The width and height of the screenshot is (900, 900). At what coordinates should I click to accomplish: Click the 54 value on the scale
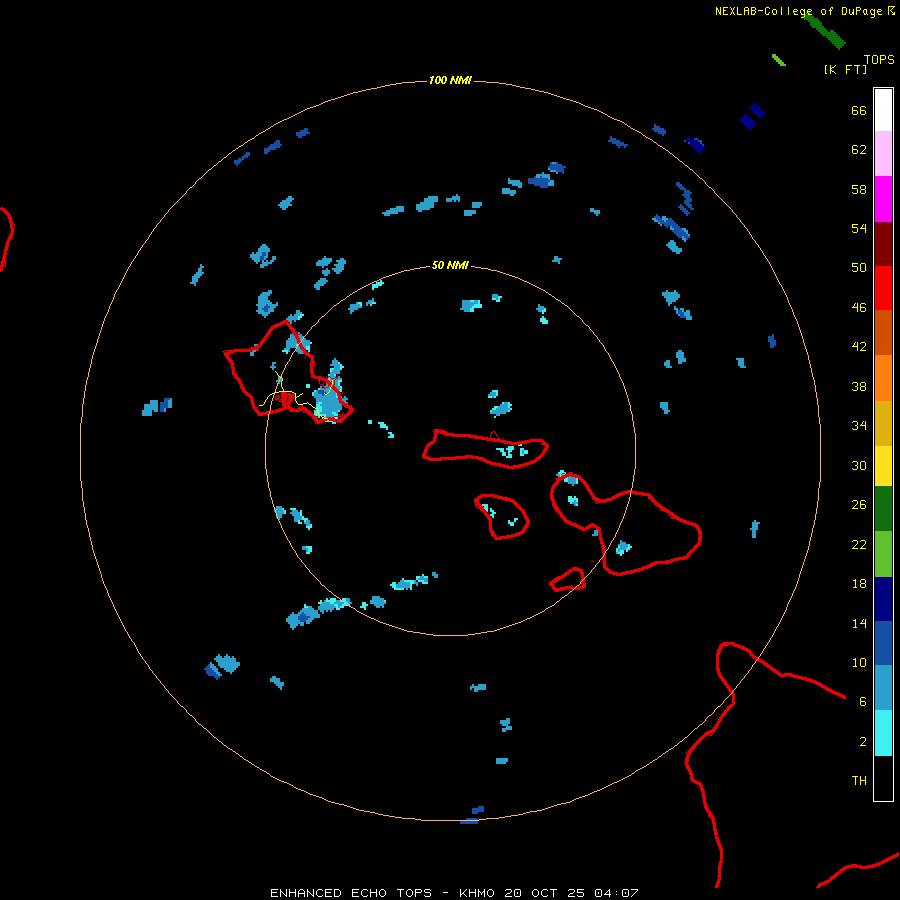point(859,228)
